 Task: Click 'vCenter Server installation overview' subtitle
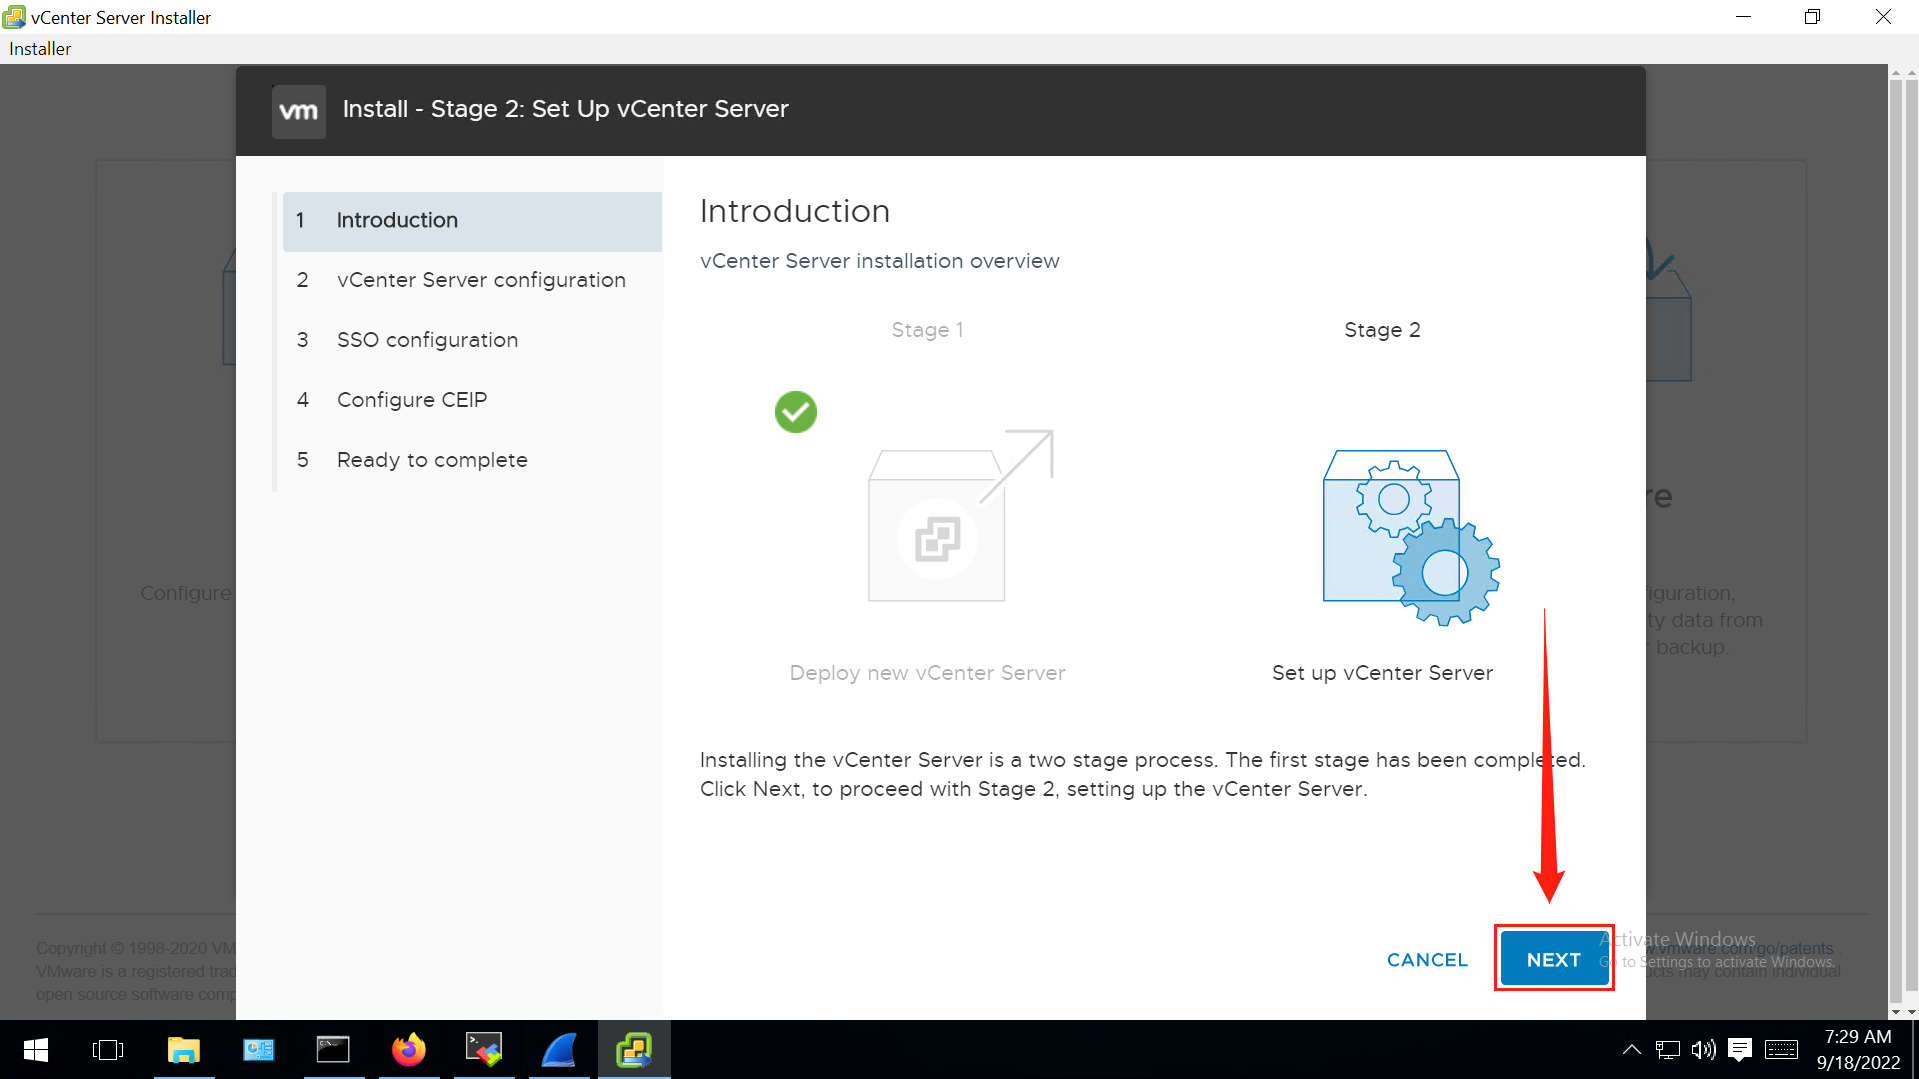[880, 261]
